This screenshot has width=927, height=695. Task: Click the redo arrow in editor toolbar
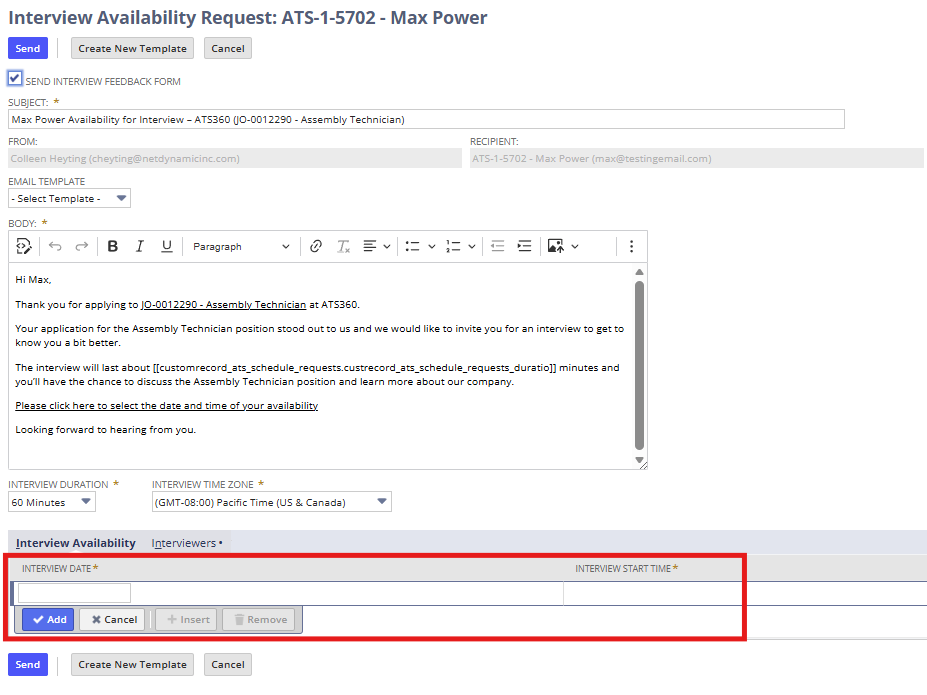(x=82, y=246)
